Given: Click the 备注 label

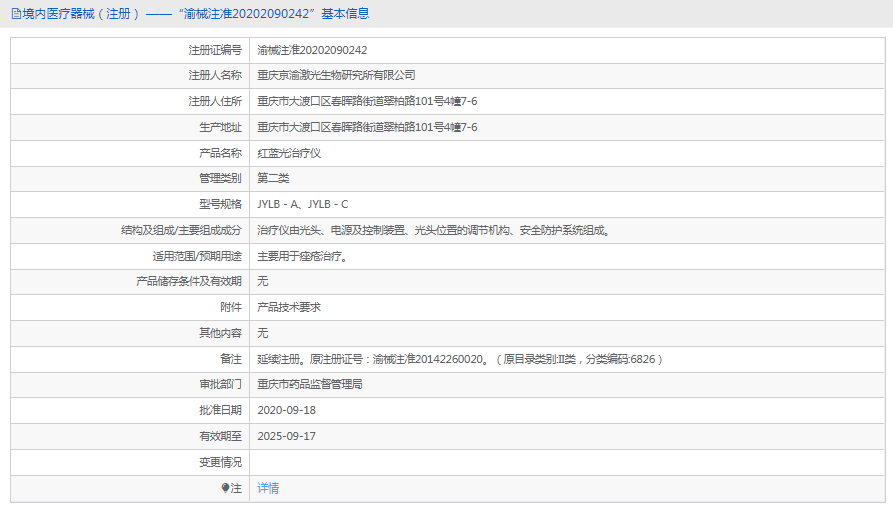Looking at the screenshot, I should pos(231,359).
